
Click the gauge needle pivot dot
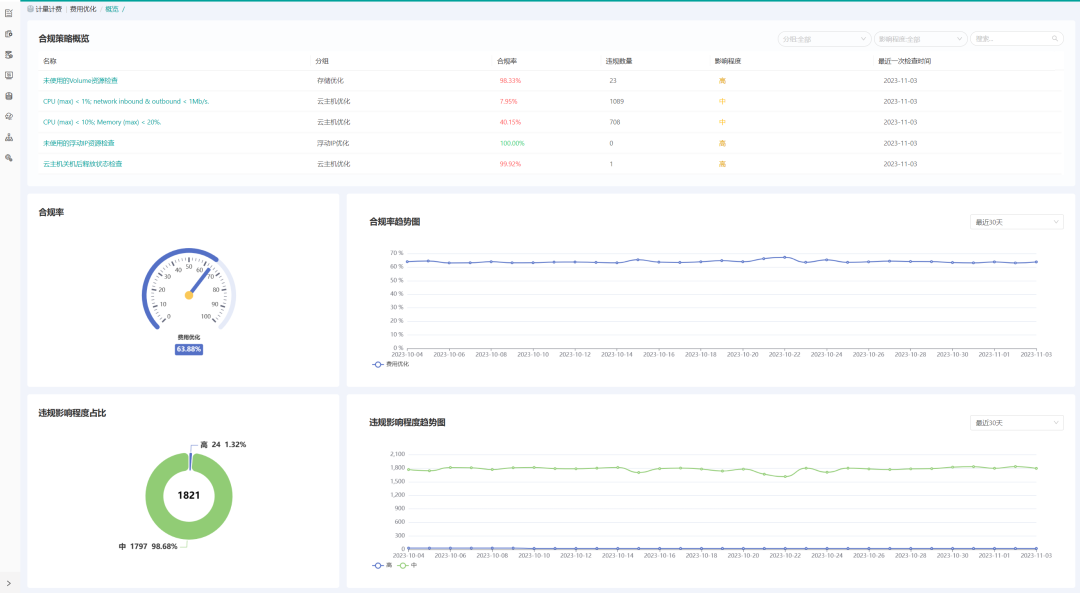coord(189,295)
